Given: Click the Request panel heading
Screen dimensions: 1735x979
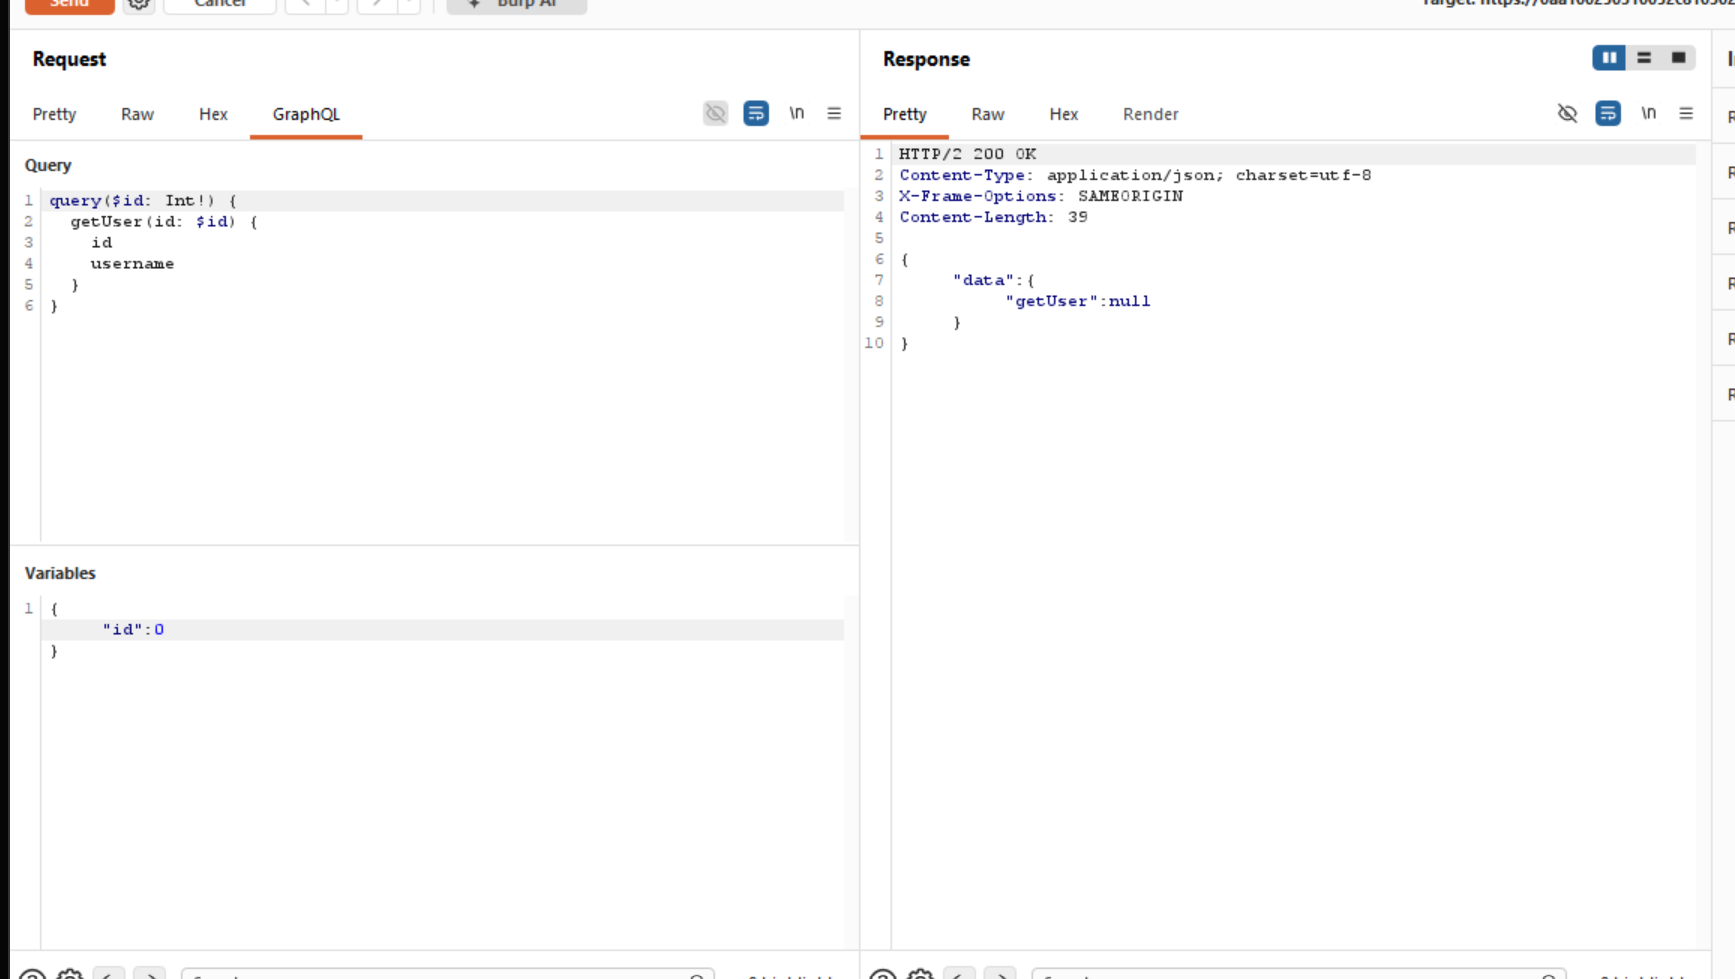Looking at the screenshot, I should pos(69,59).
